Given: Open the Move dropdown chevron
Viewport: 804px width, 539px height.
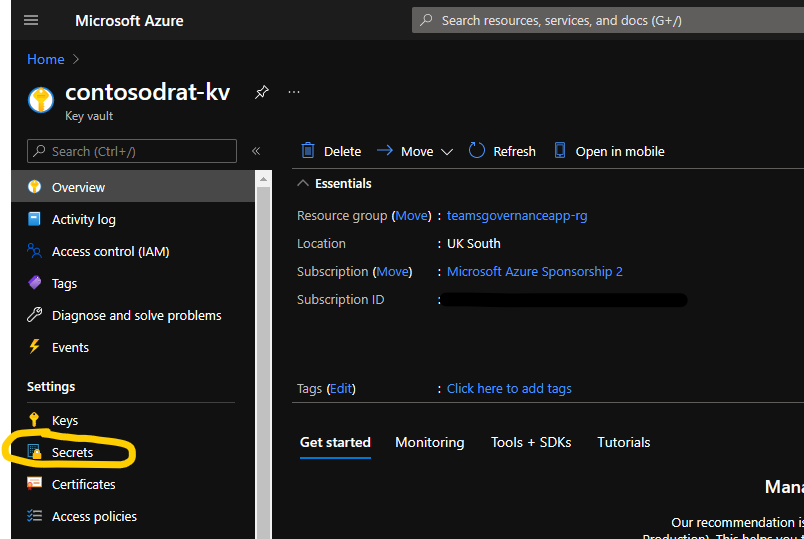Looking at the screenshot, I should pyautogui.click(x=447, y=152).
